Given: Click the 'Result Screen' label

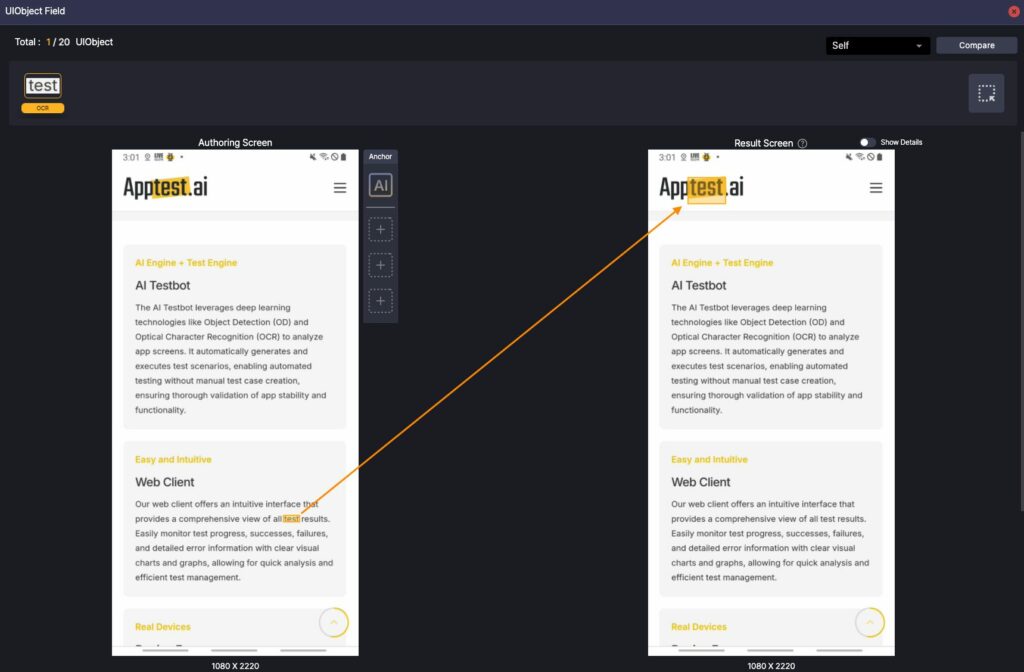Looking at the screenshot, I should click(x=763, y=143).
